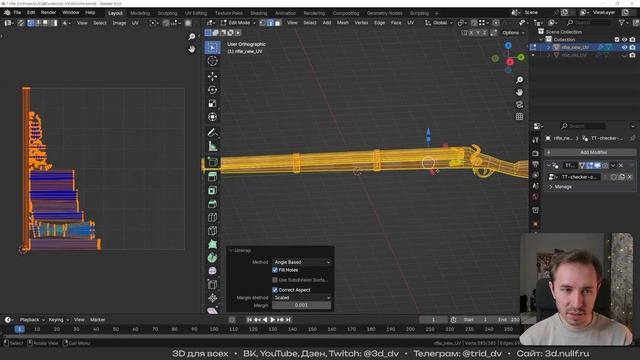Switch to vertex select mode
The image size is (640, 360).
pyautogui.click(x=263, y=23)
